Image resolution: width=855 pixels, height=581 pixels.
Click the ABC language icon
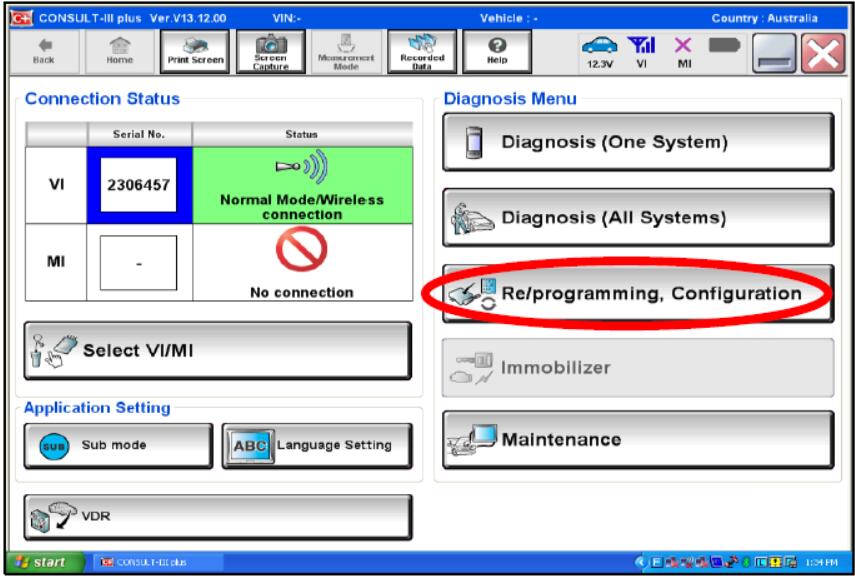[x=250, y=446]
